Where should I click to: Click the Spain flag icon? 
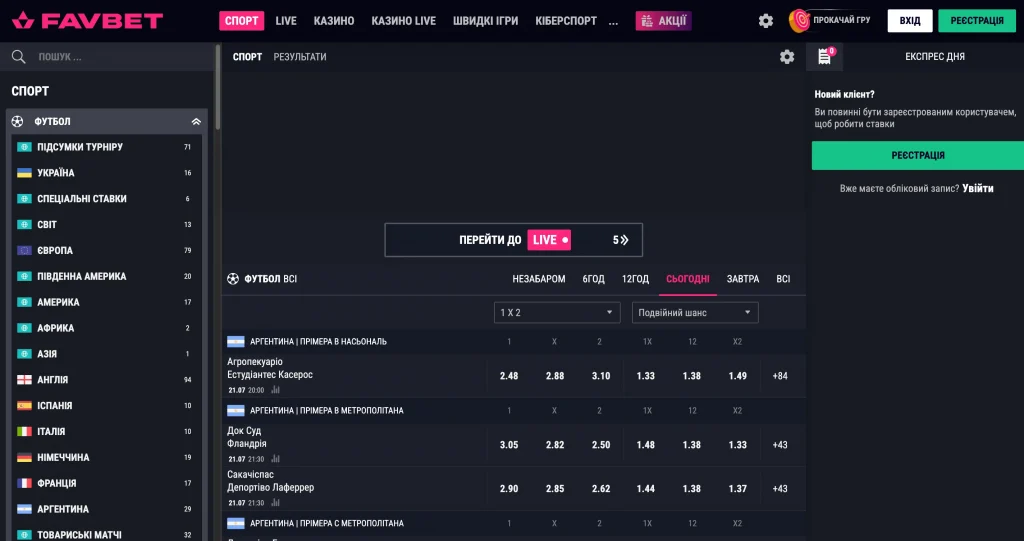24,406
